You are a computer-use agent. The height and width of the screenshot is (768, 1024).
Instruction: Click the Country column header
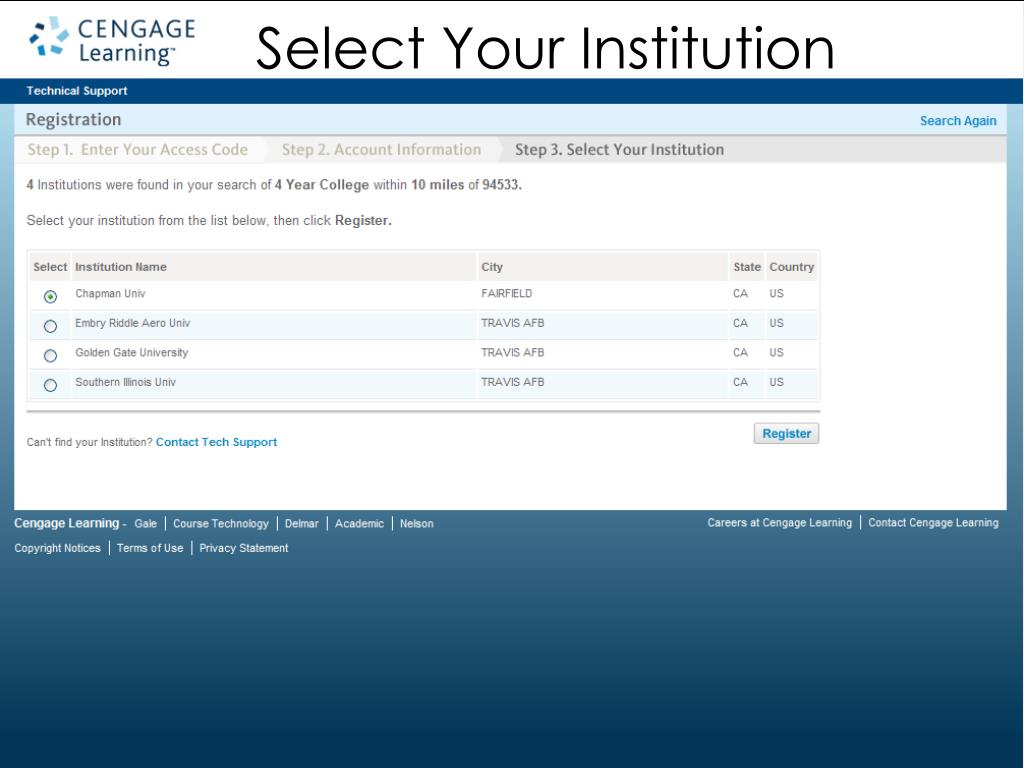[792, 267]
